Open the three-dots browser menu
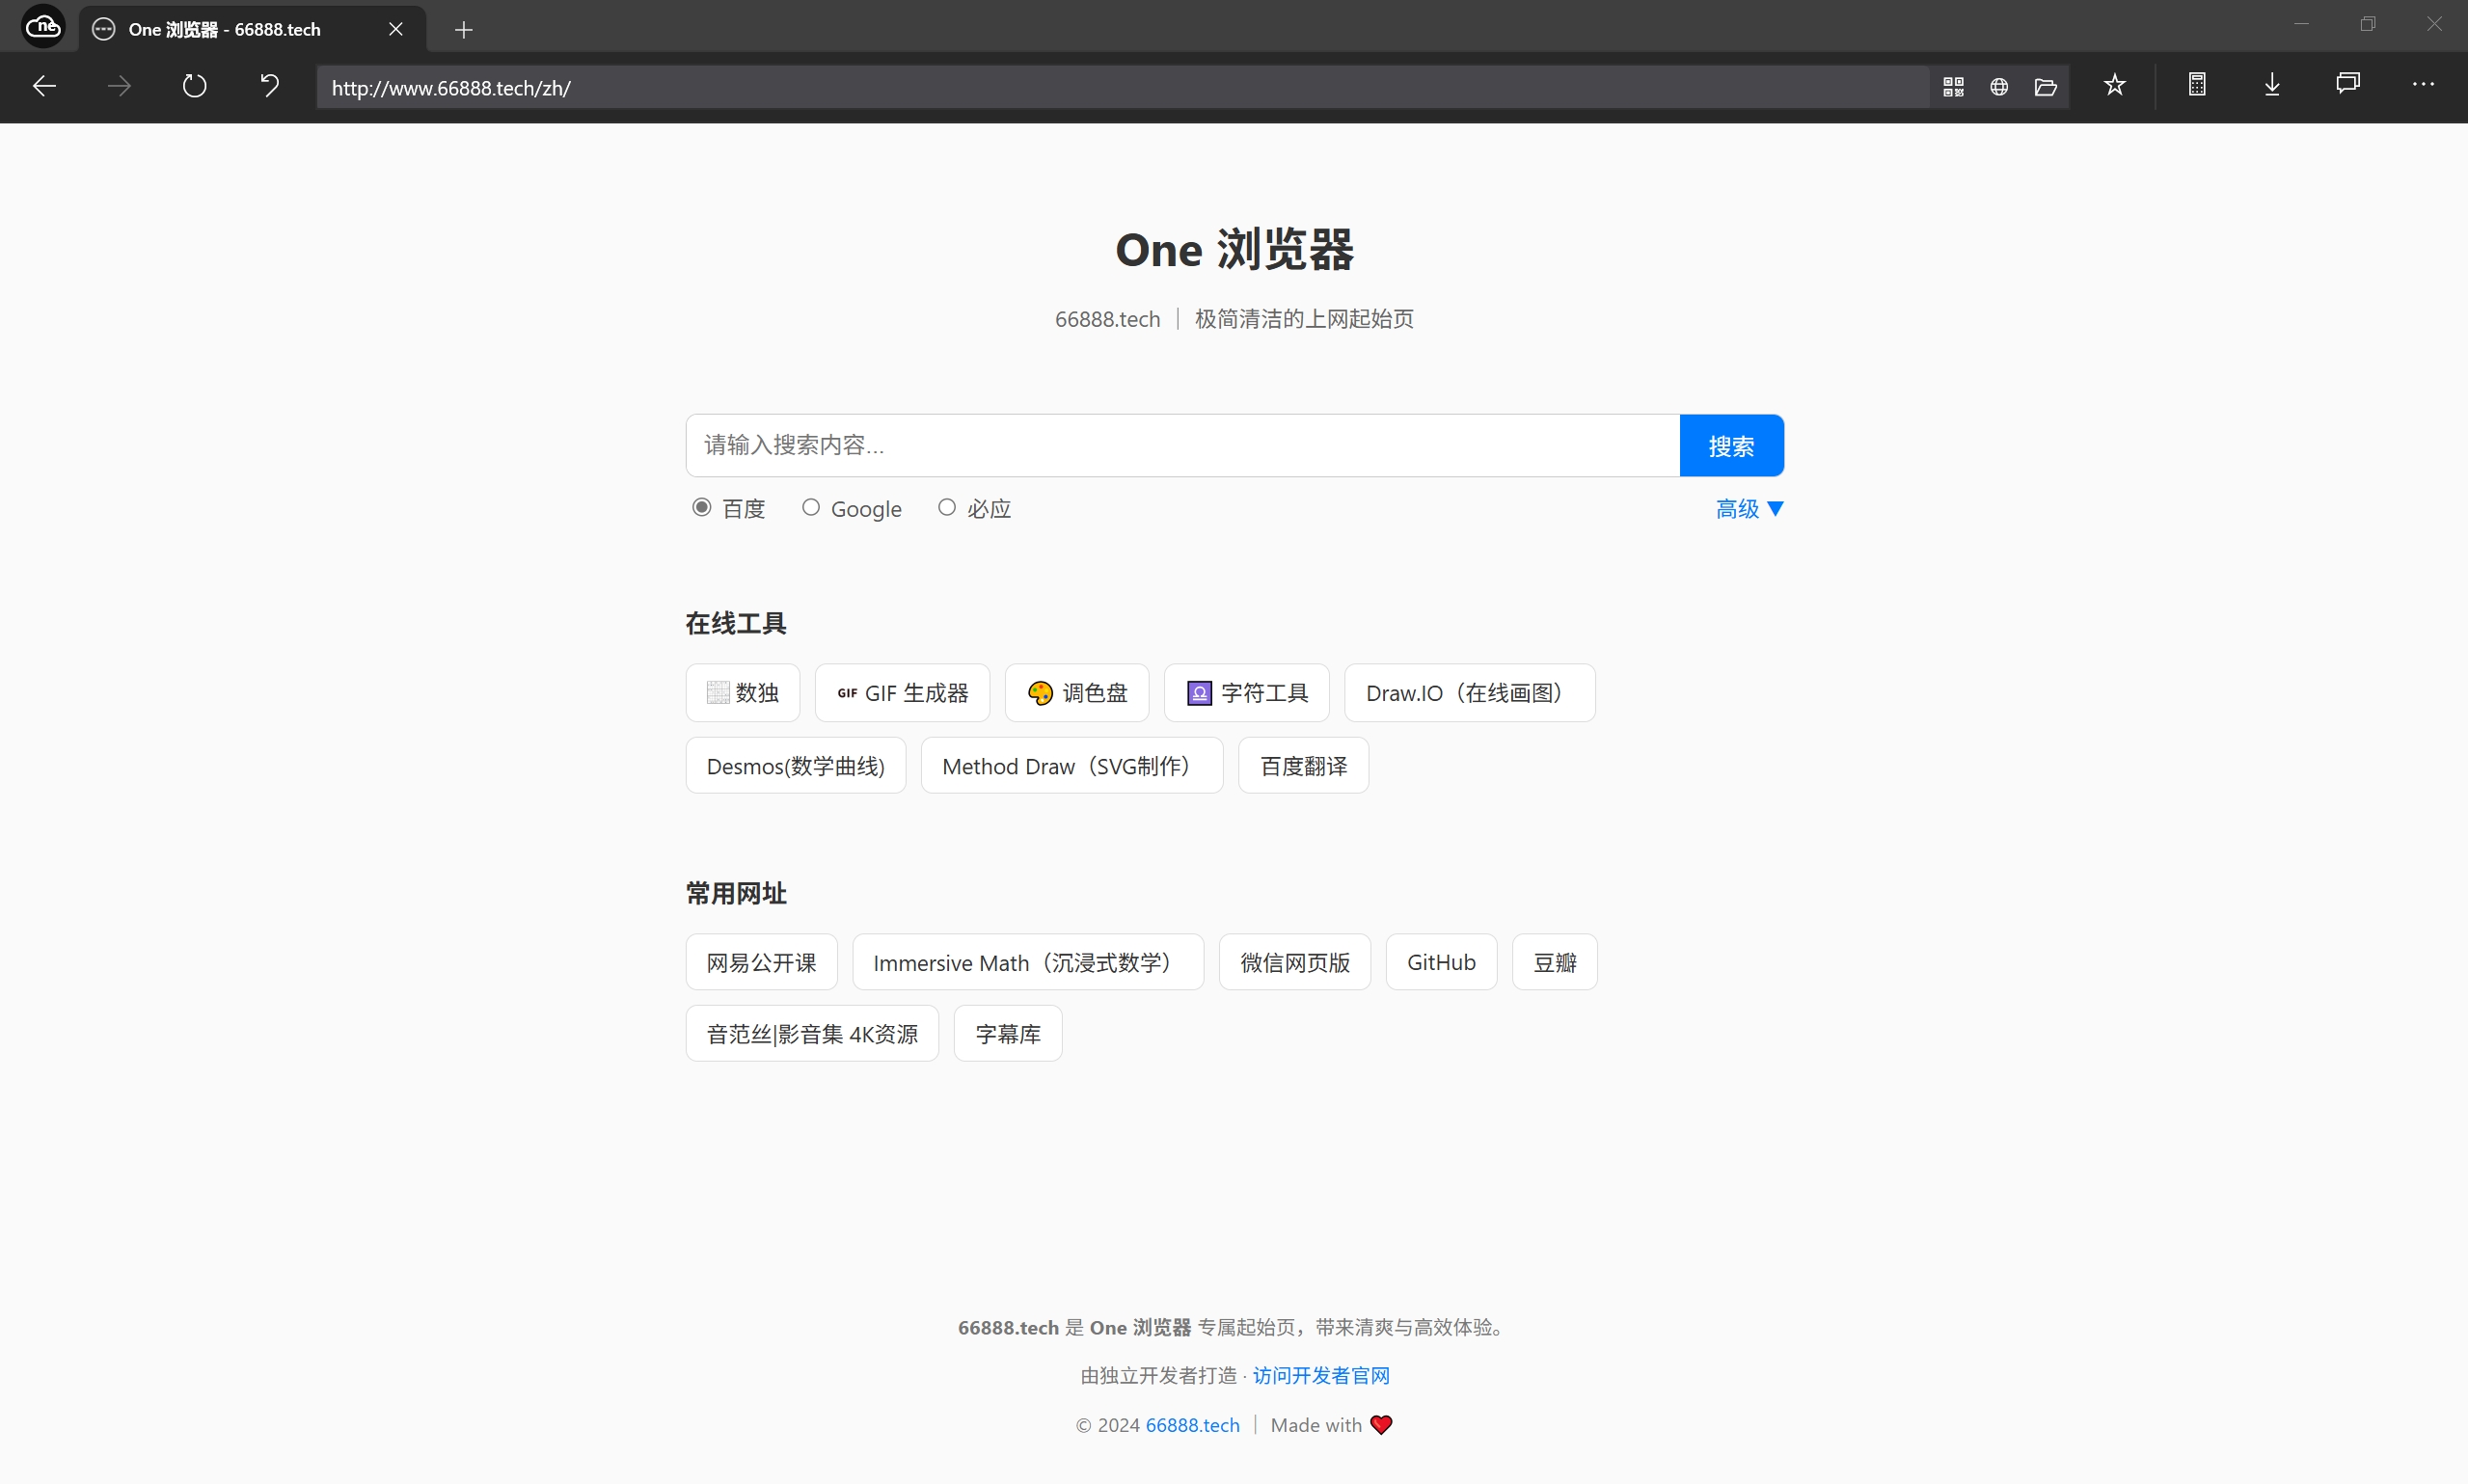The image size is (2468, 1484). coord(2423,85)
